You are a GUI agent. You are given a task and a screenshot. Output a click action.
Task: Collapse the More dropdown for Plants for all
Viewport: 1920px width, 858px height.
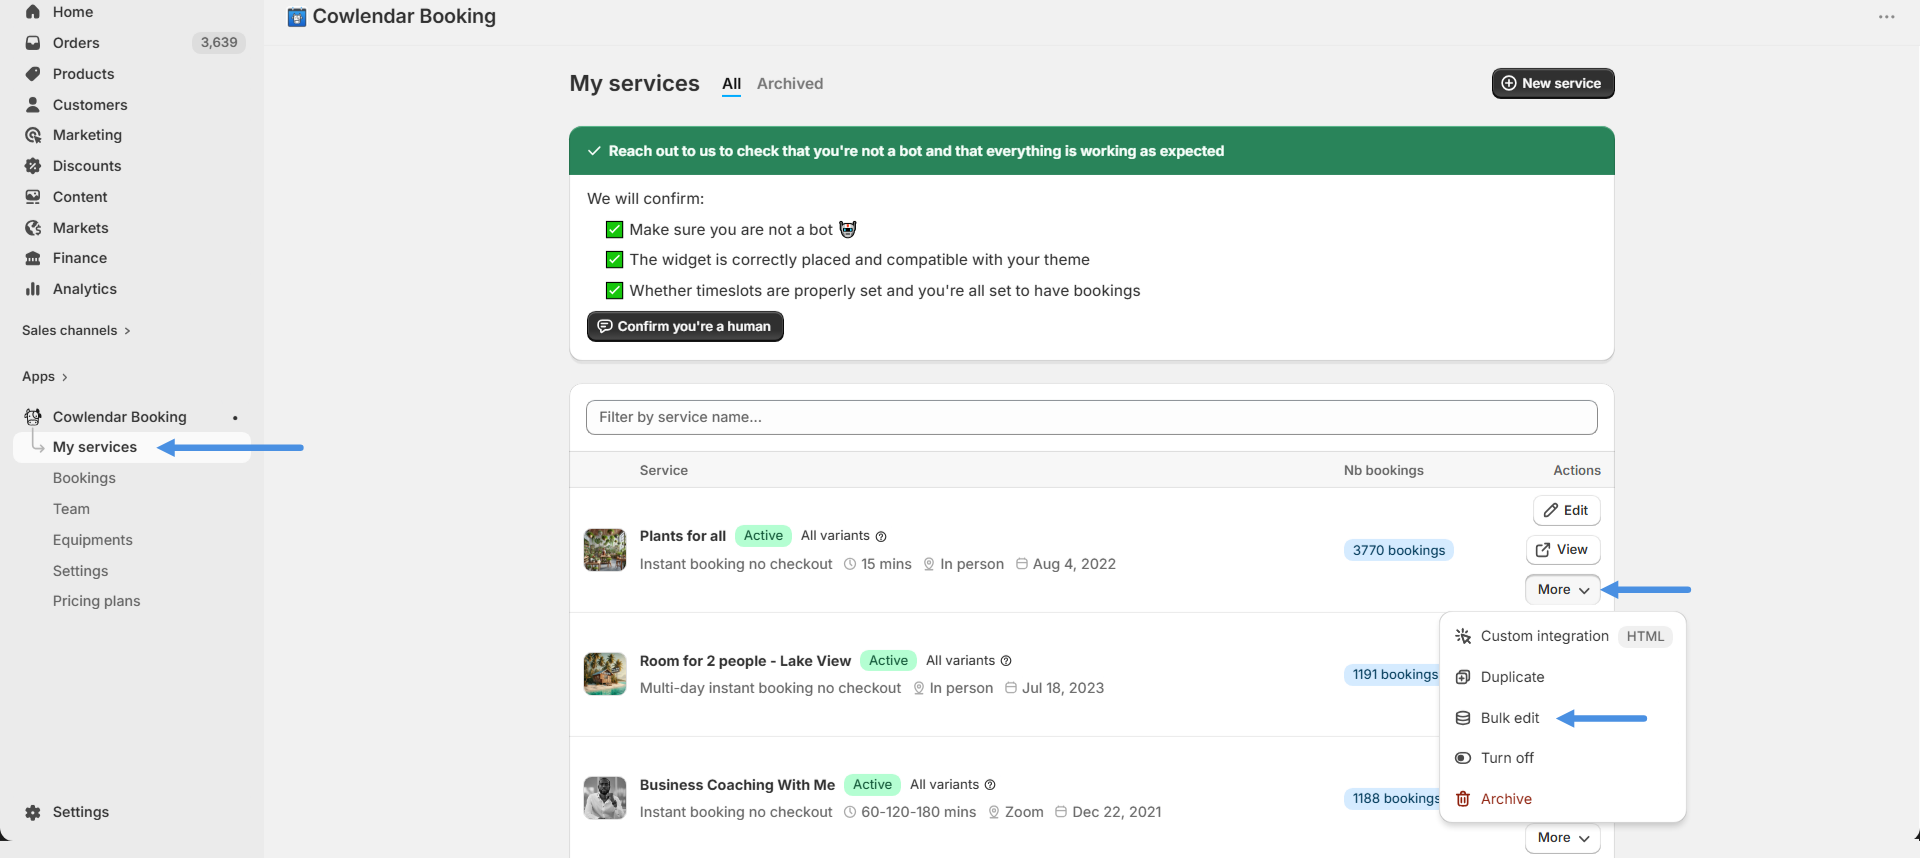(x=1562, y=590)
